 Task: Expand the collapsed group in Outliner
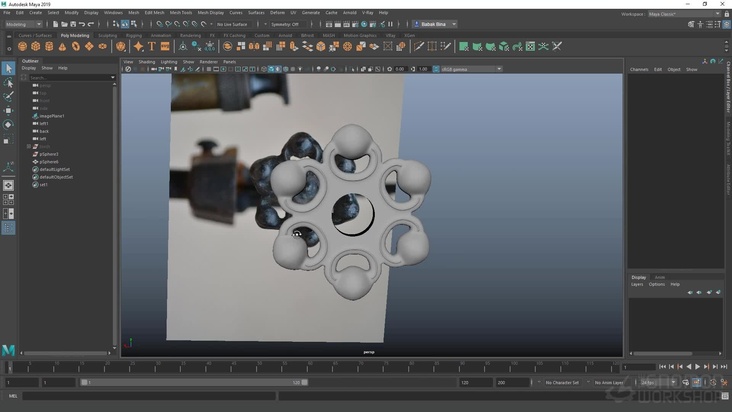tap(28, 147)
